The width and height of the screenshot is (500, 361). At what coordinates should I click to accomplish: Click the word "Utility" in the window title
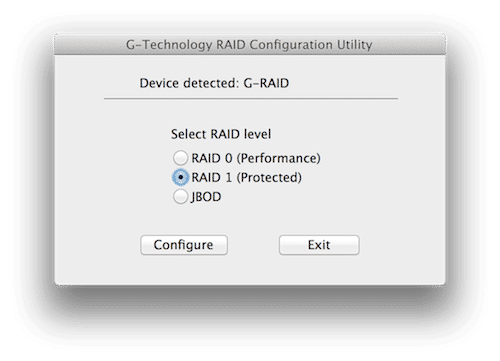(354, 45)
